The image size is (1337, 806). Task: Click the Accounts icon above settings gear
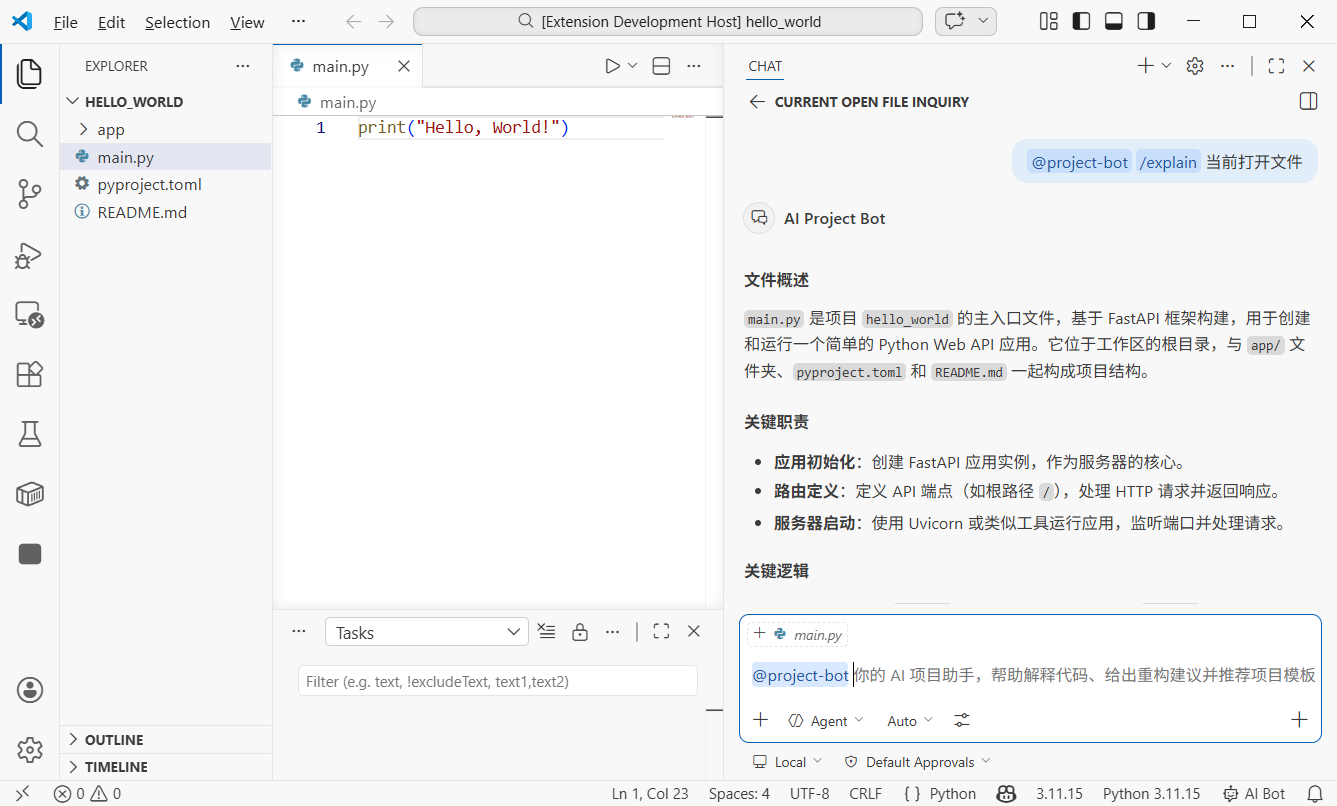coord(29,689)
